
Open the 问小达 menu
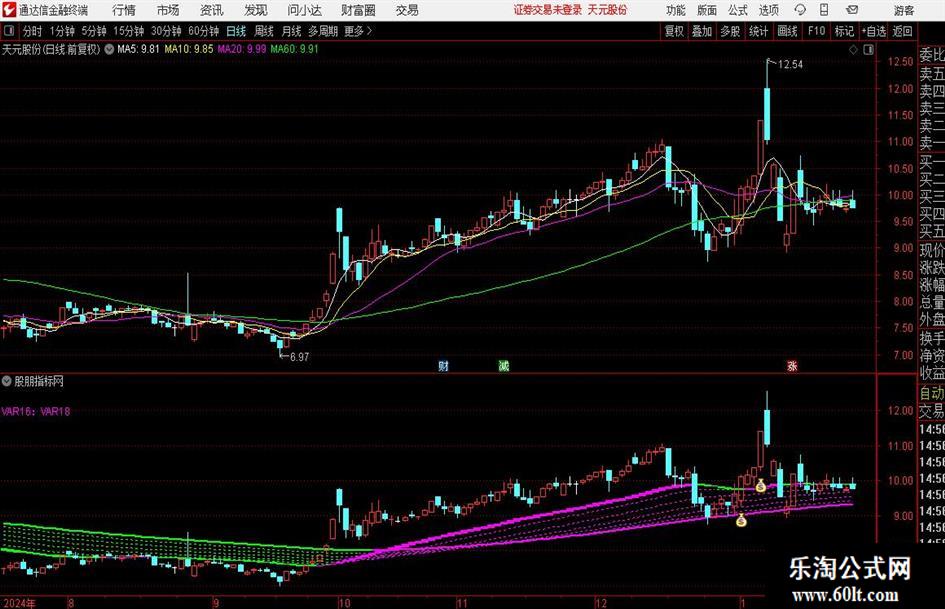point(304,10)
